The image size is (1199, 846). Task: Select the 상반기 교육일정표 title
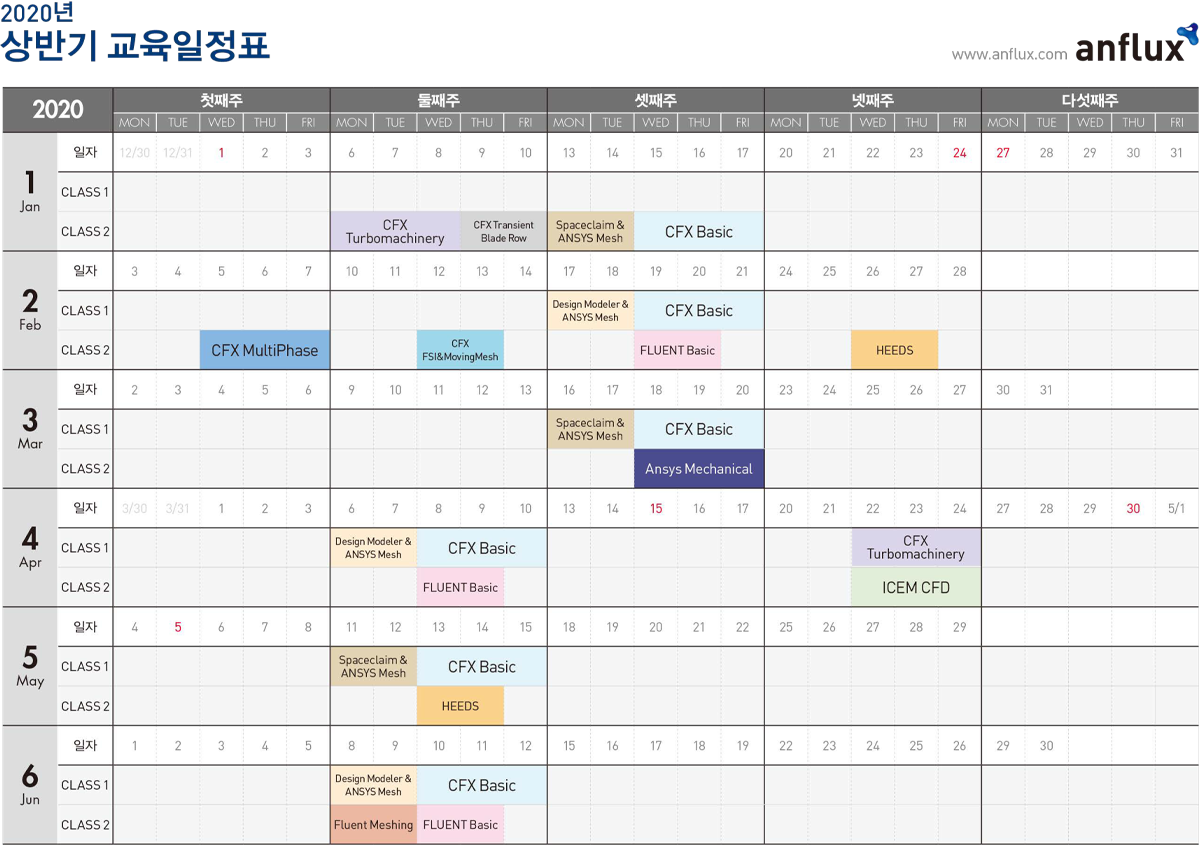[135, 46]
